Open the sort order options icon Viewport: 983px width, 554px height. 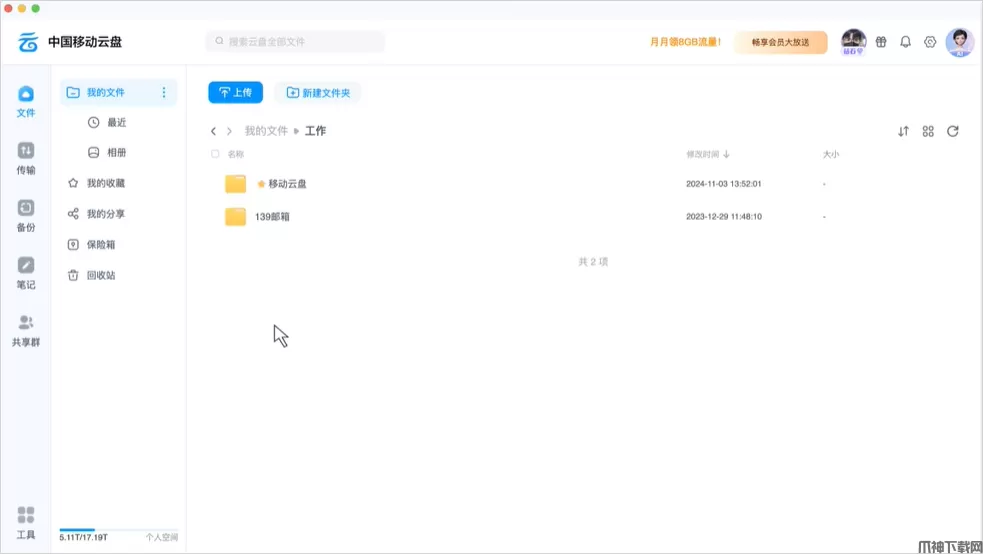(903, 131)
